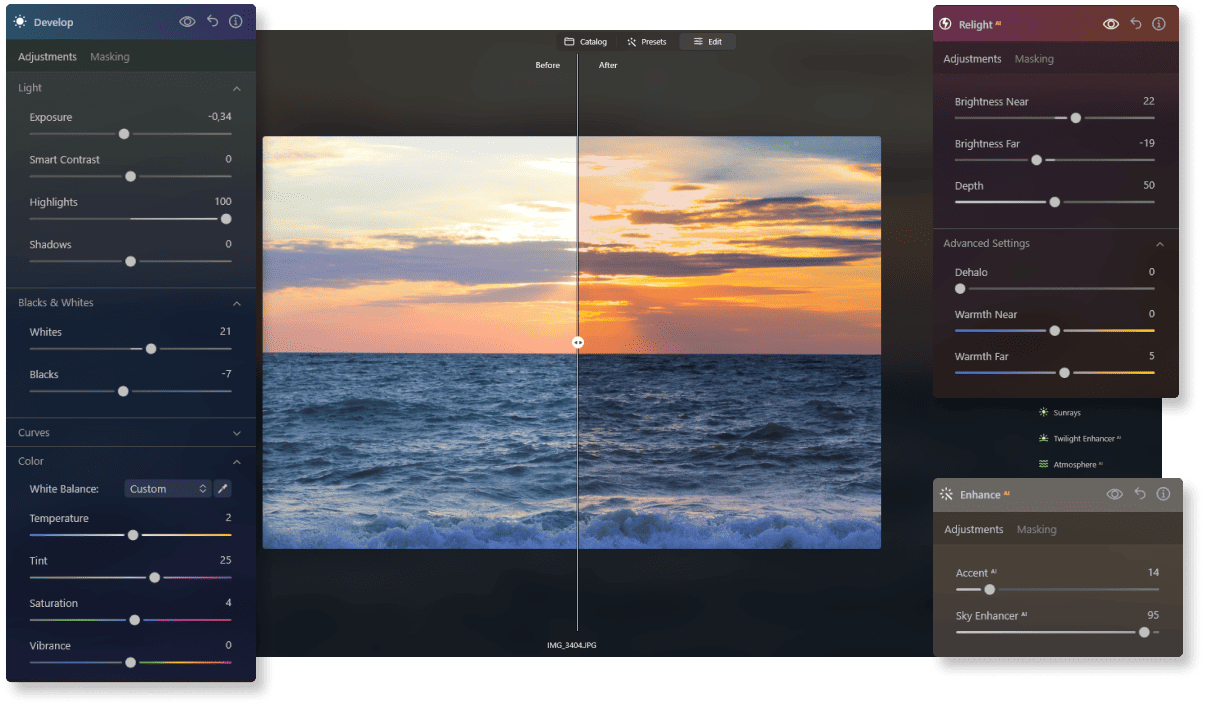Click the White Balance eyedropper icon

tap(222, 488)
